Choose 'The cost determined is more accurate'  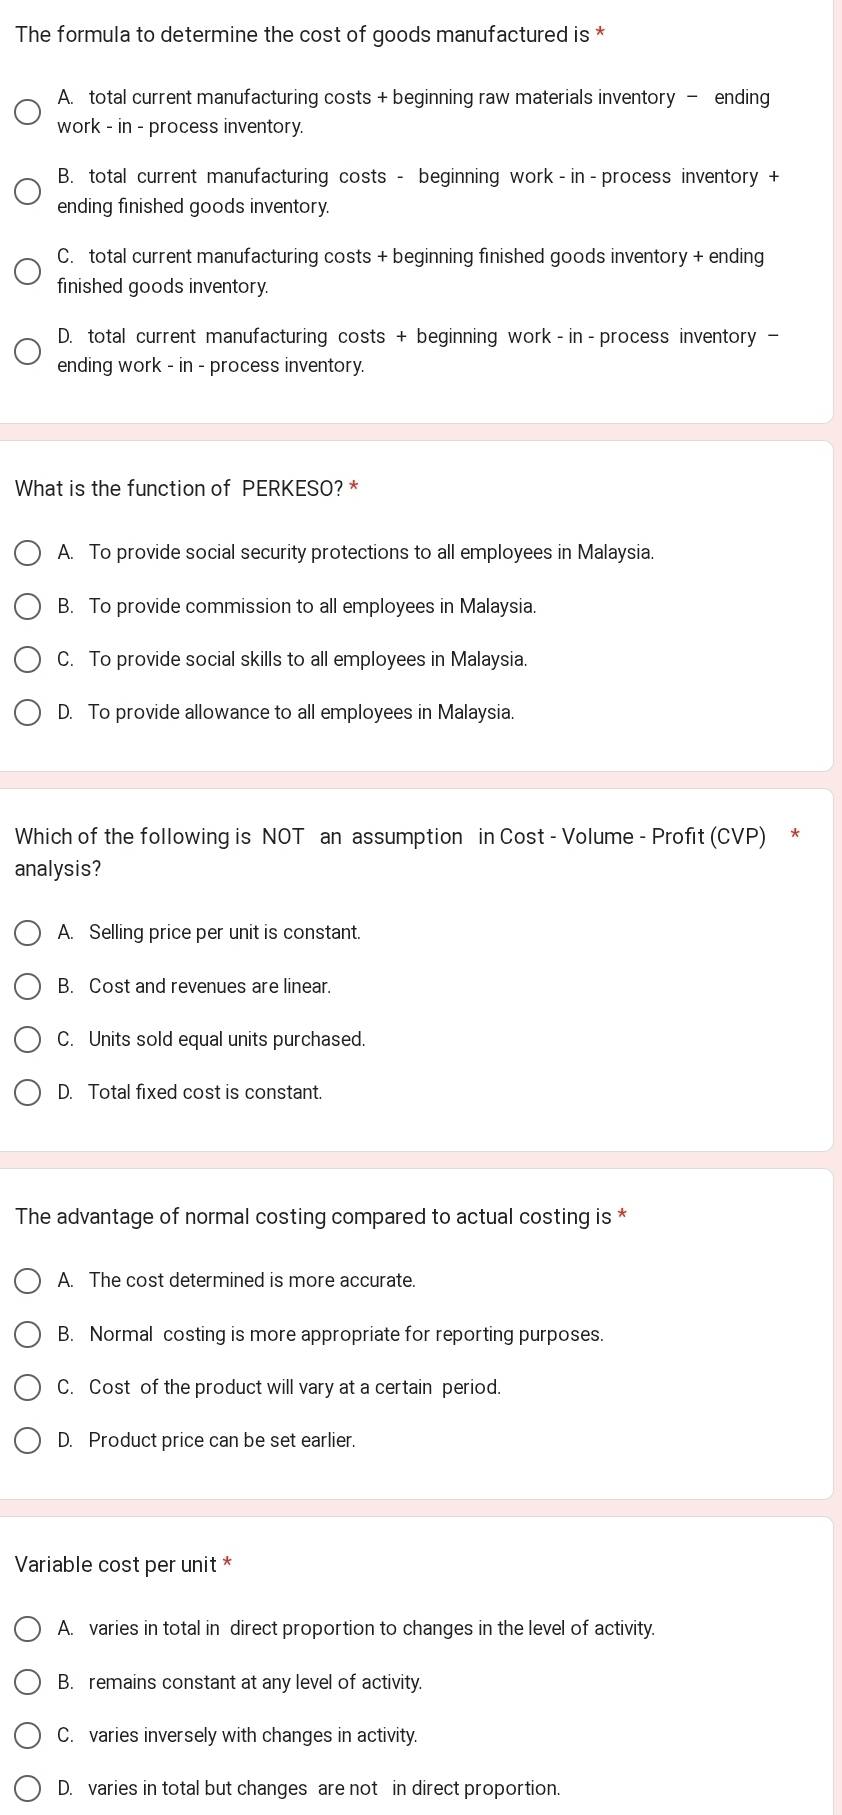click(x=27, y=1281)
